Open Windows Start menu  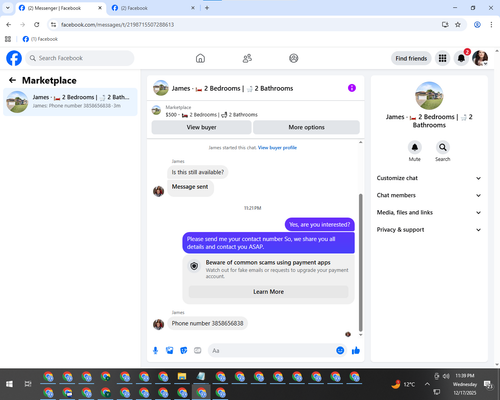click(x=9, y=384)
